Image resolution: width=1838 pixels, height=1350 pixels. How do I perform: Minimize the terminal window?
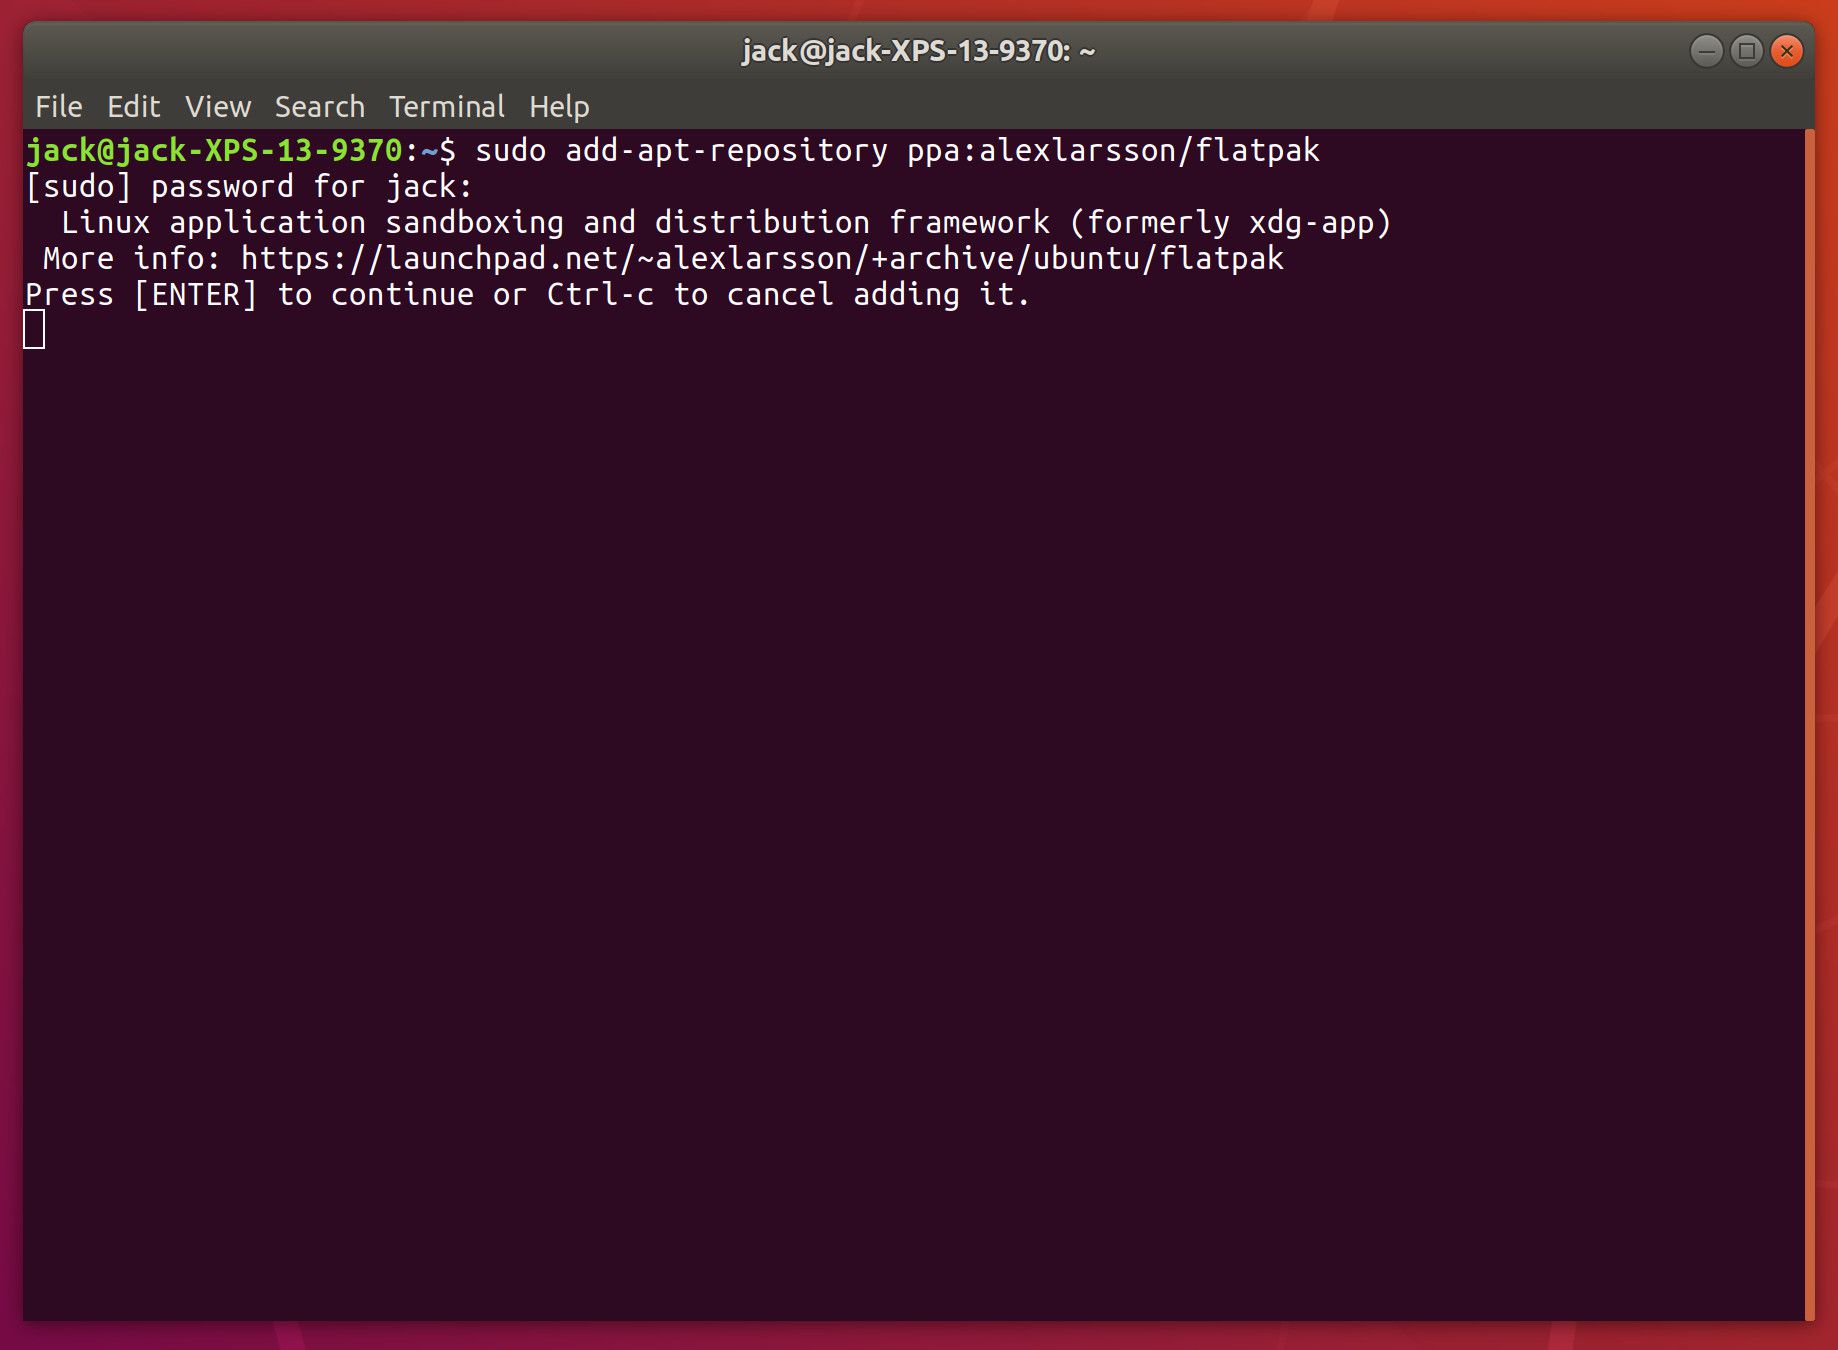[x=1706, y=50]
